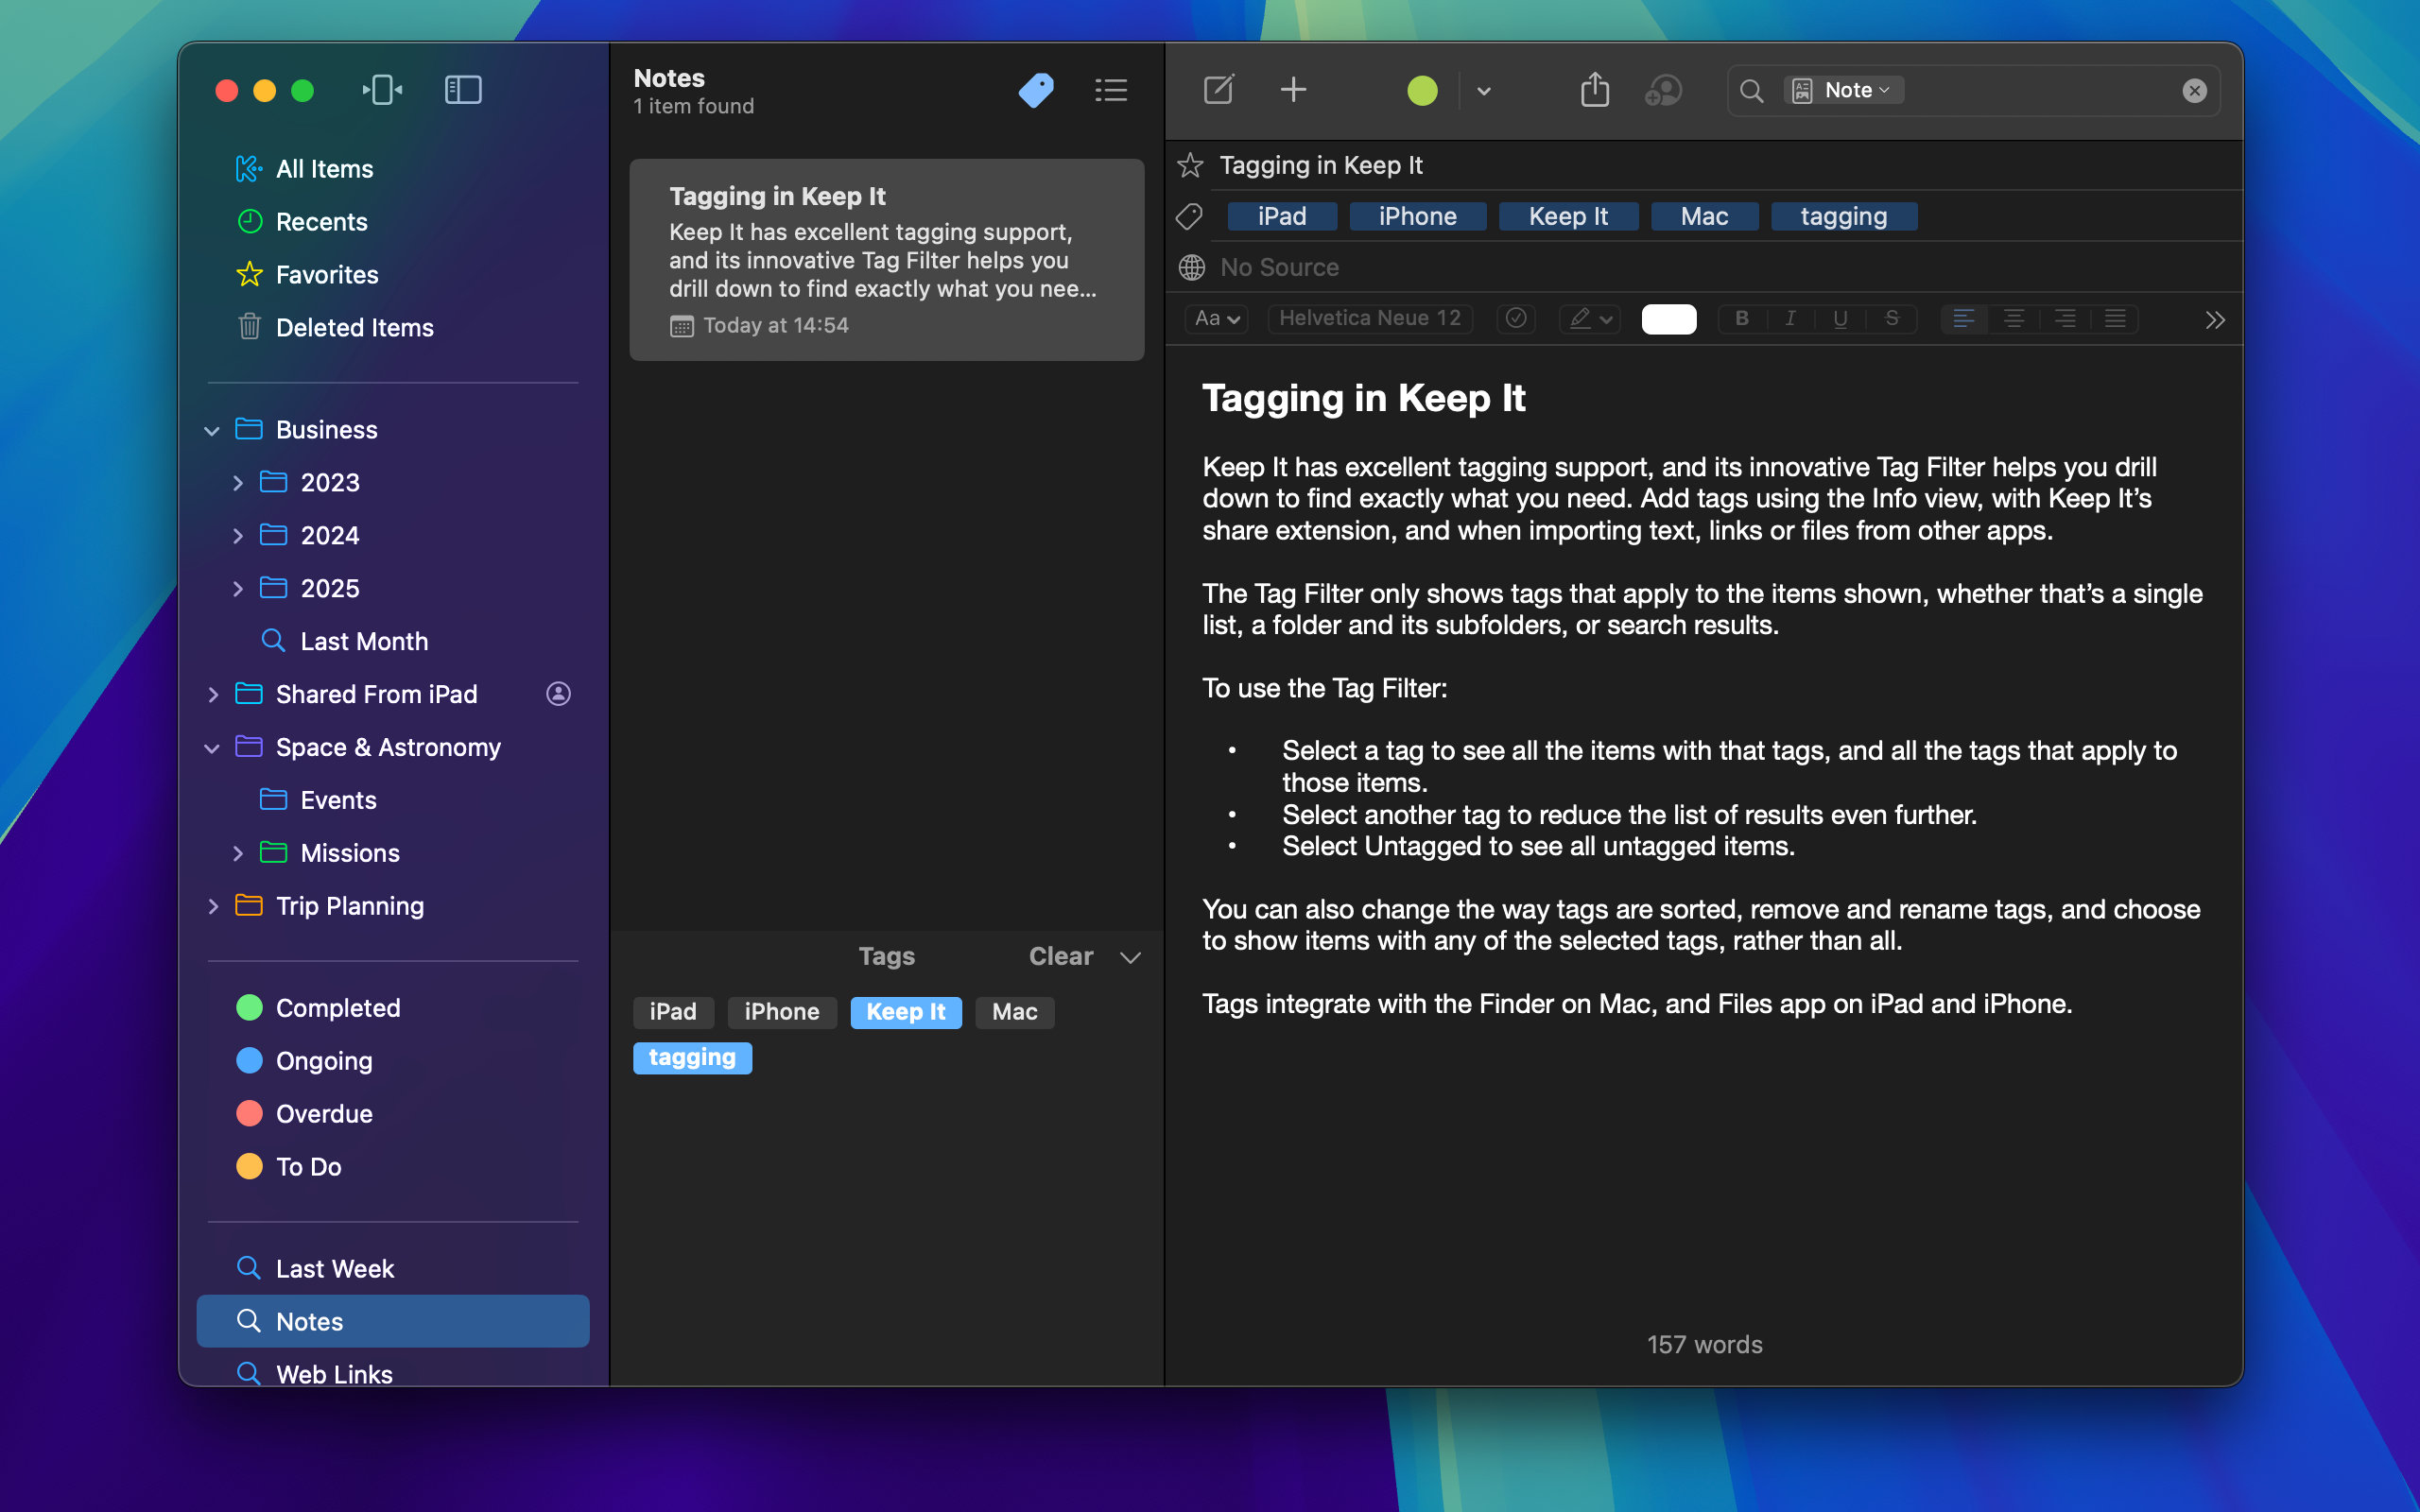This screenshot has height=1512, width=2420.
Task: Select iPad tag in Tag Filter
Action: tap(673, 1012)
